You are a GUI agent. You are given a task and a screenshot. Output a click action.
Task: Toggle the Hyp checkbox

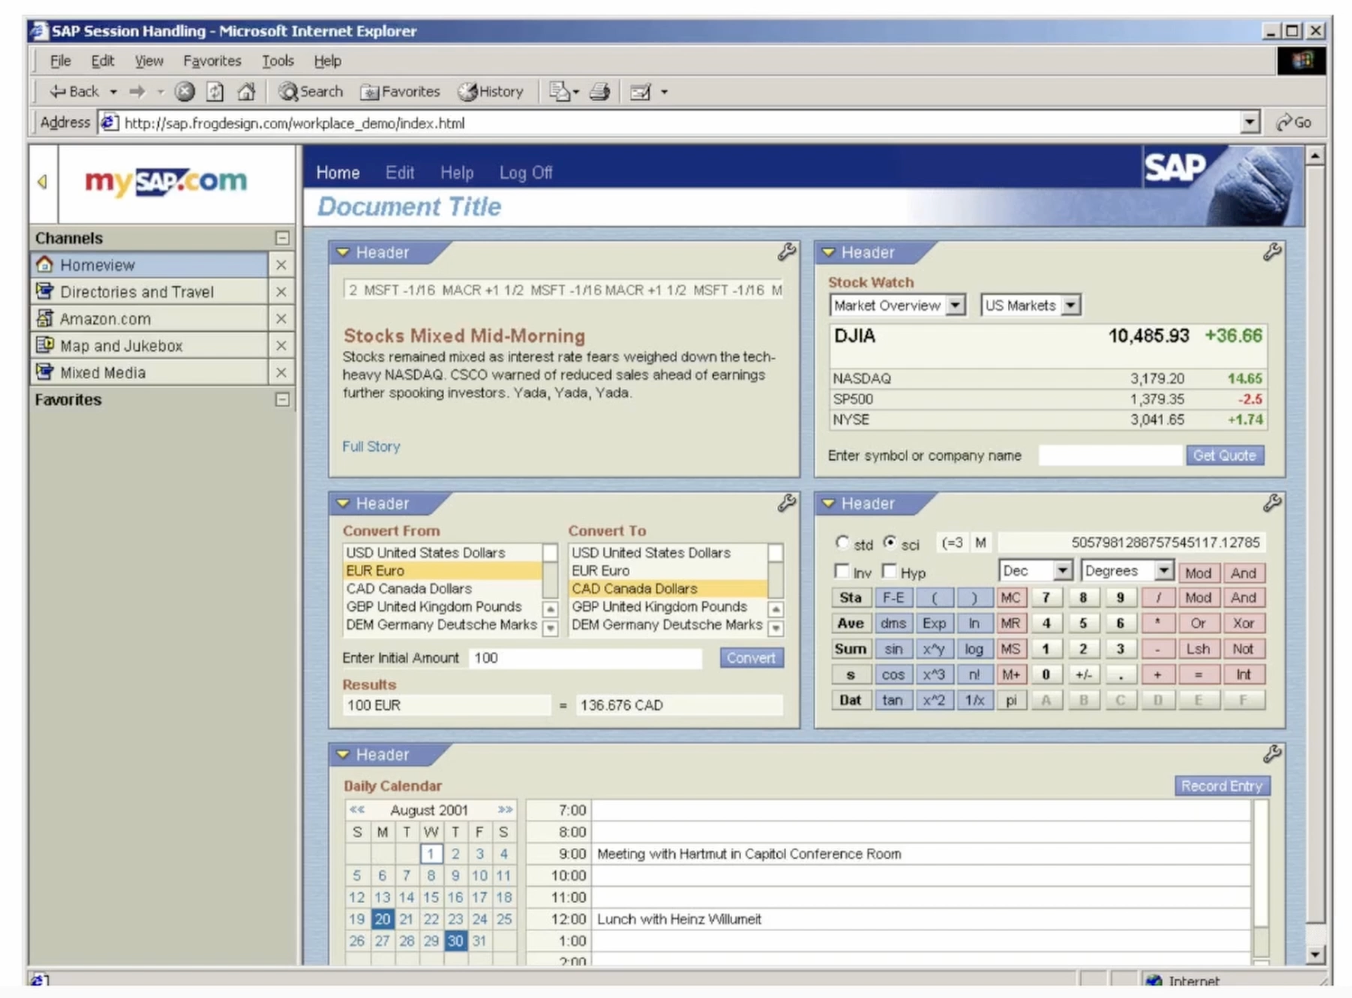click(x=889, y=571)
